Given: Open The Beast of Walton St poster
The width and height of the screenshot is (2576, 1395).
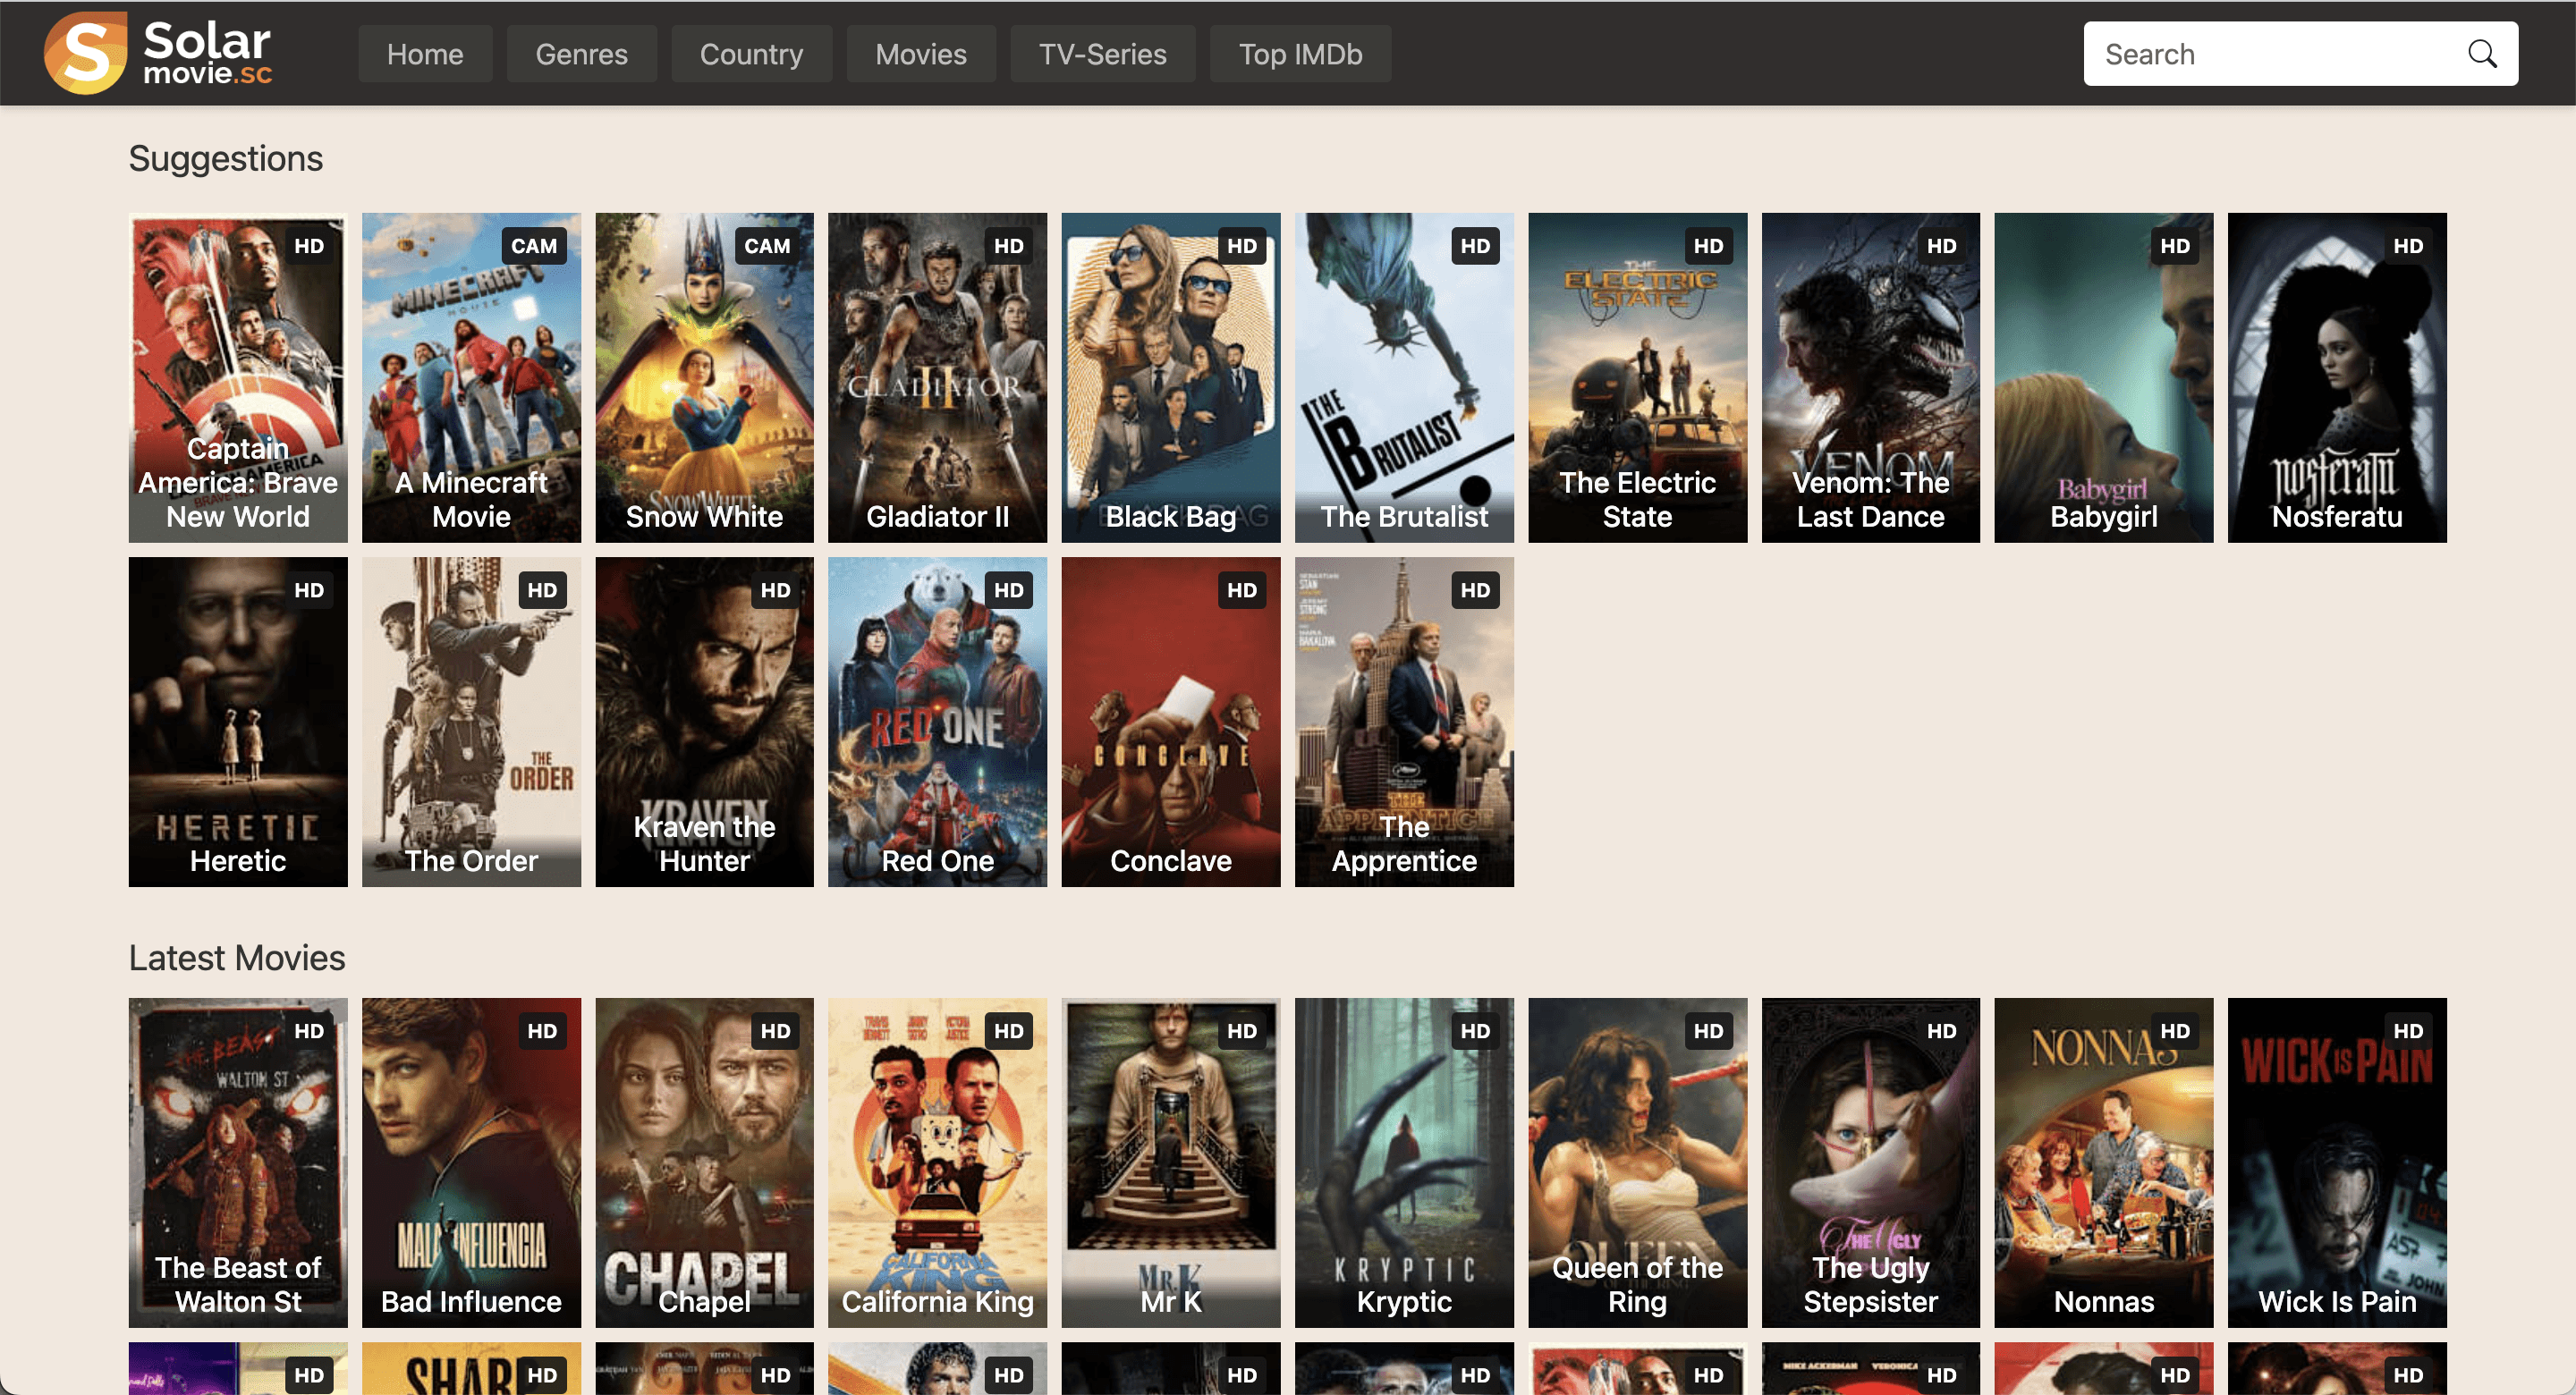Looking at the screenshot, I should 238,1163.
